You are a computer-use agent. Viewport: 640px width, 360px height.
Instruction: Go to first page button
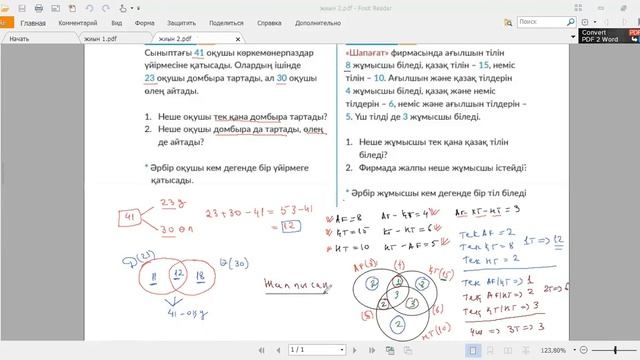click(262, 350)
